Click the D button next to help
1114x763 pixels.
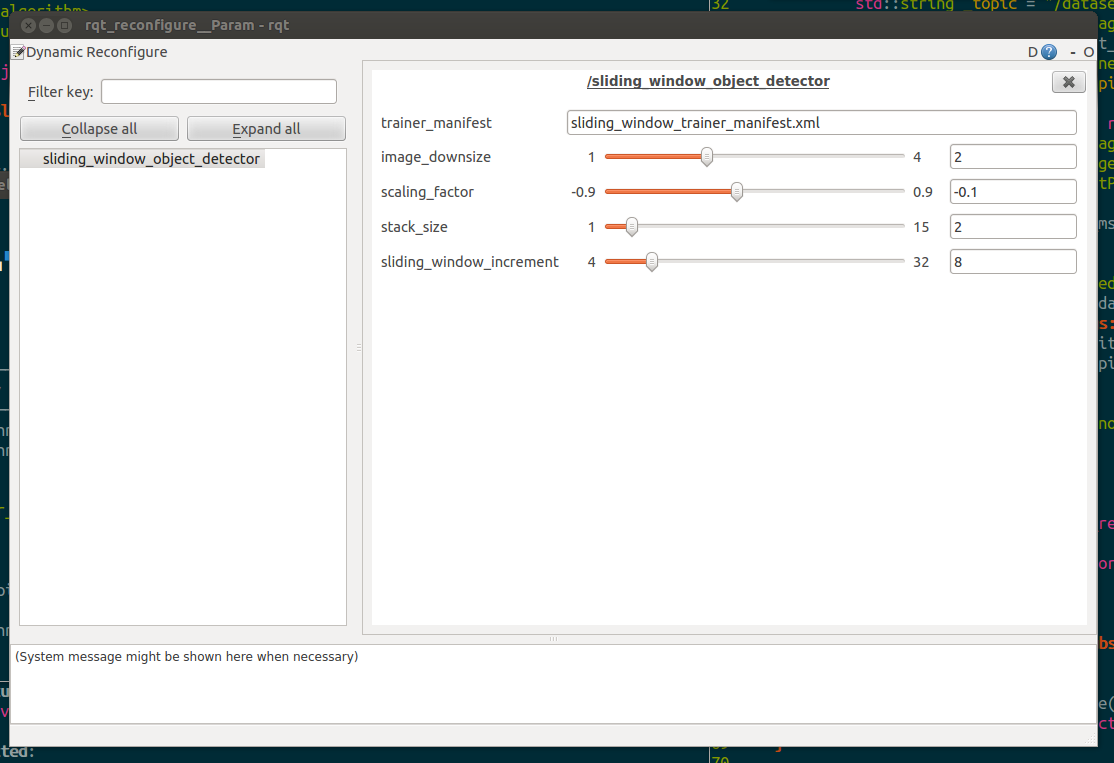tap(1032, 52)
